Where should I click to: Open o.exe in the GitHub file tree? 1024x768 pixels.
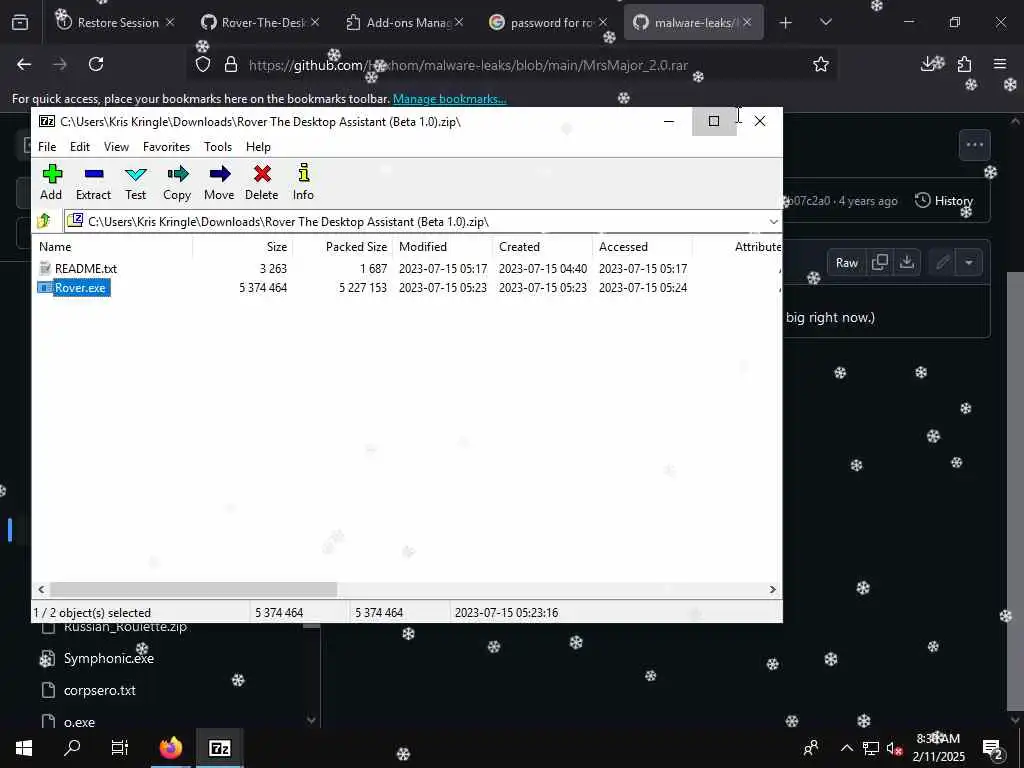pyautogui.click(x=79, y=722)
